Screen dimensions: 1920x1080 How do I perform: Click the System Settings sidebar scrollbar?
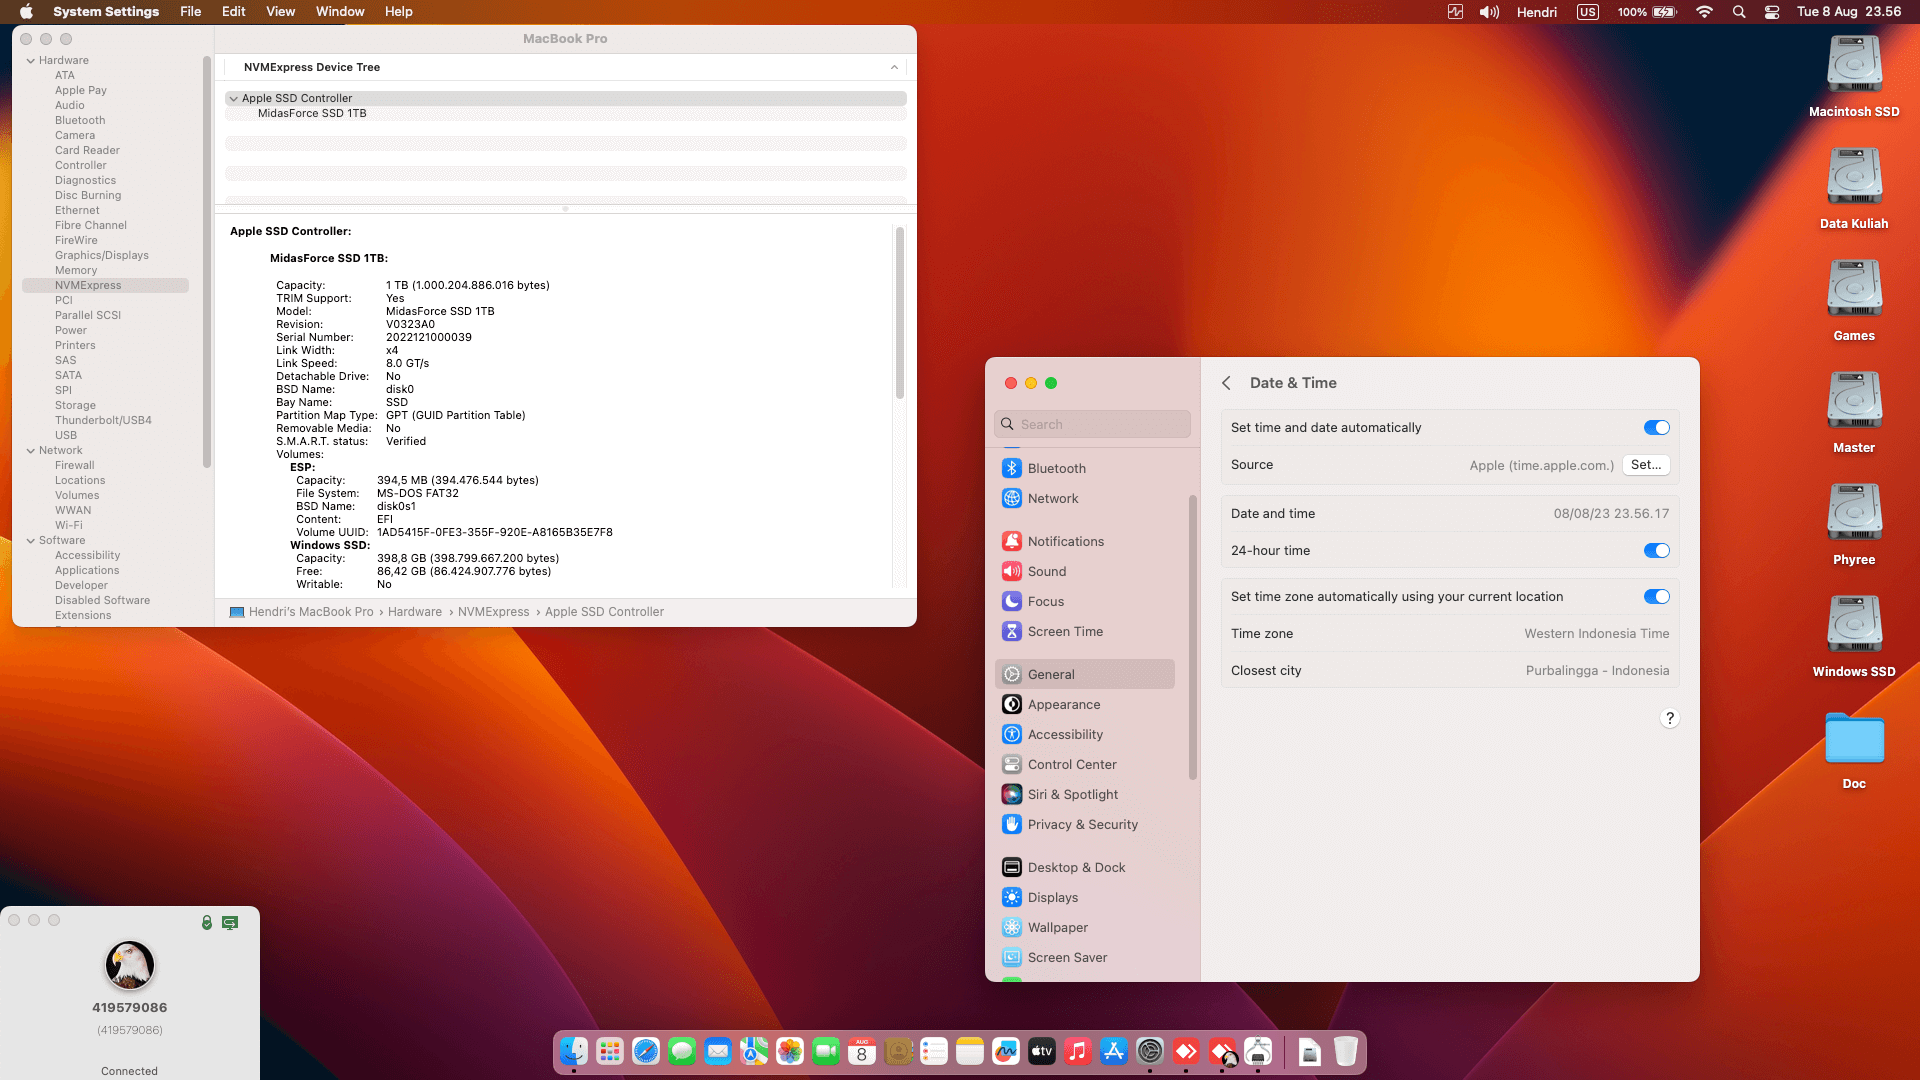(x=1192, y=636)
